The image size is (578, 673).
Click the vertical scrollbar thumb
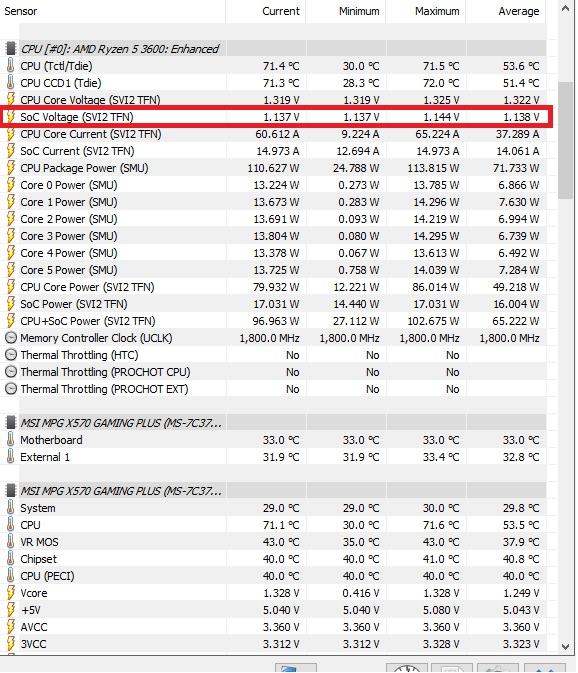pyautogui.click(x=566, y=140)
